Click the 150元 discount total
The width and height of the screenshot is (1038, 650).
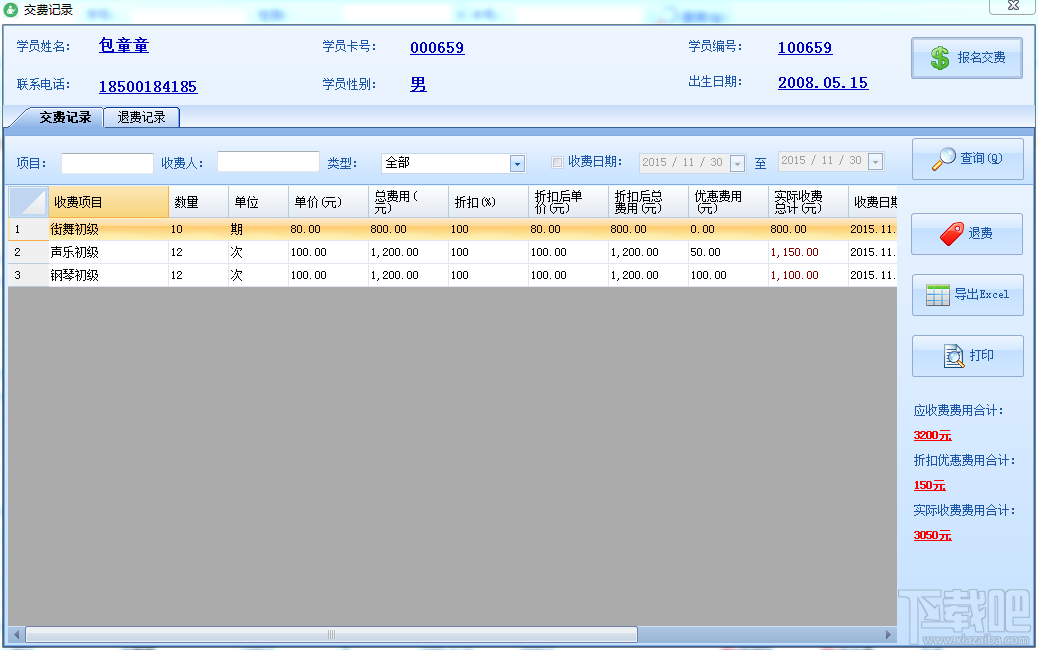click(929, 485)
